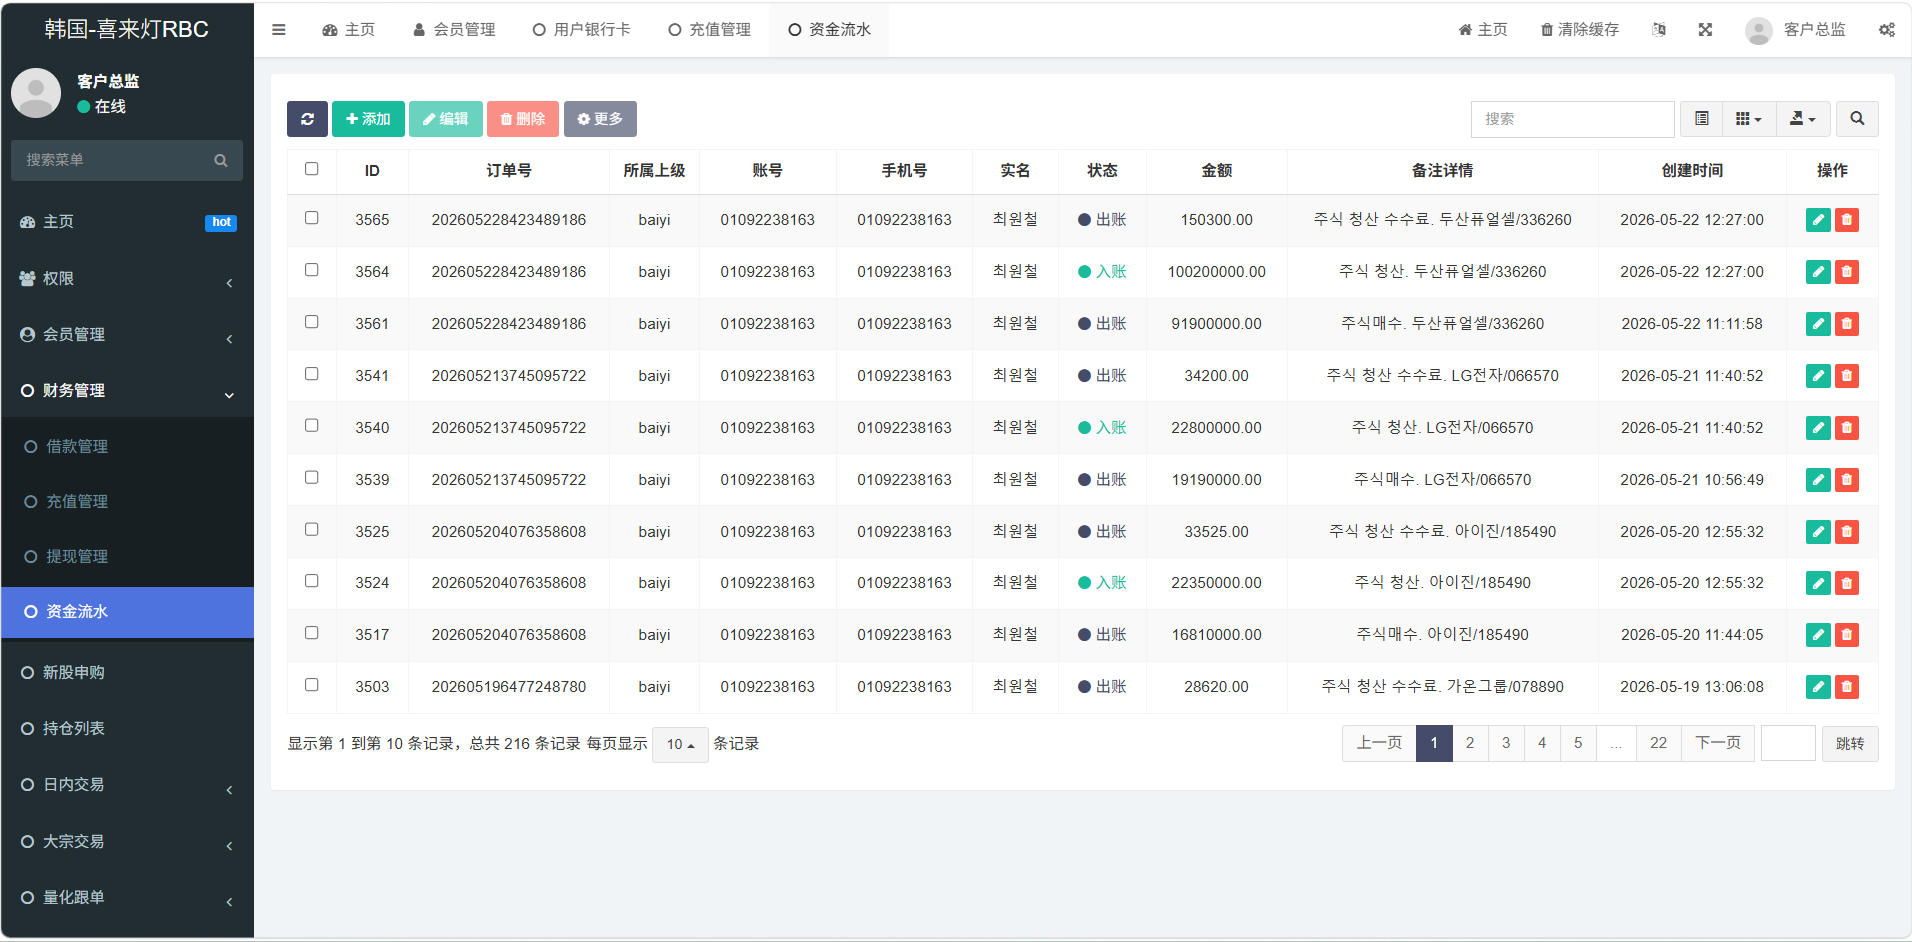Delete row 3525 with red trash icon
This screenshot has width=1912, height=942.
(1847, 532)
